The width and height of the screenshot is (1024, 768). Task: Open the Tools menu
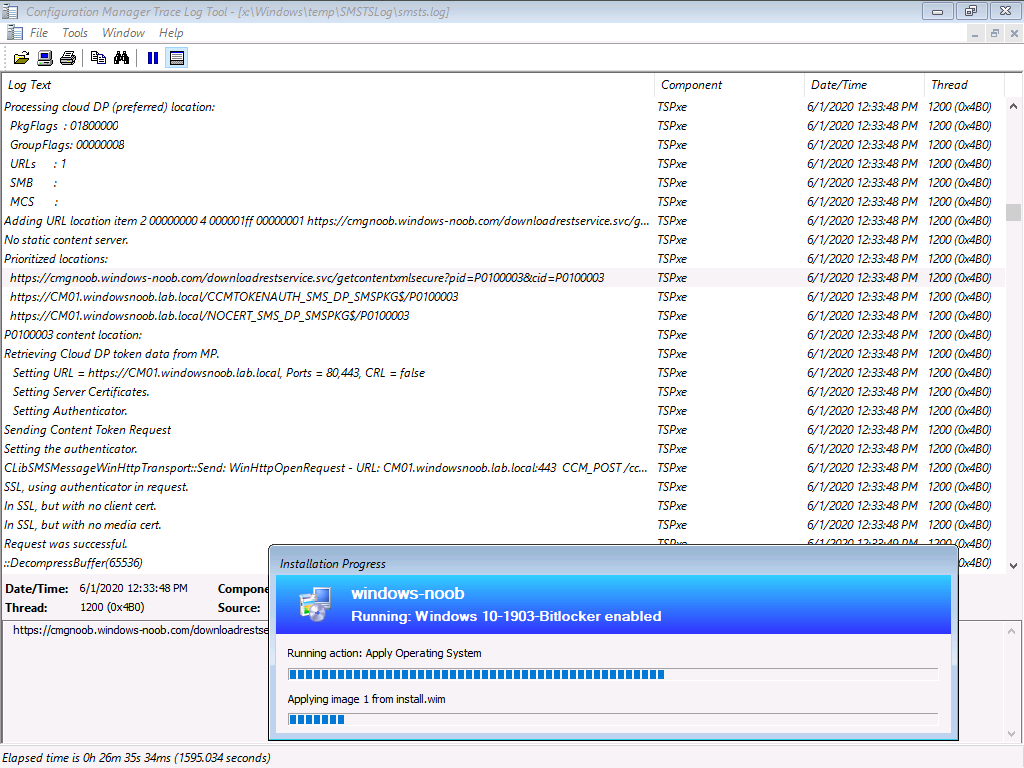click(75, 33)
